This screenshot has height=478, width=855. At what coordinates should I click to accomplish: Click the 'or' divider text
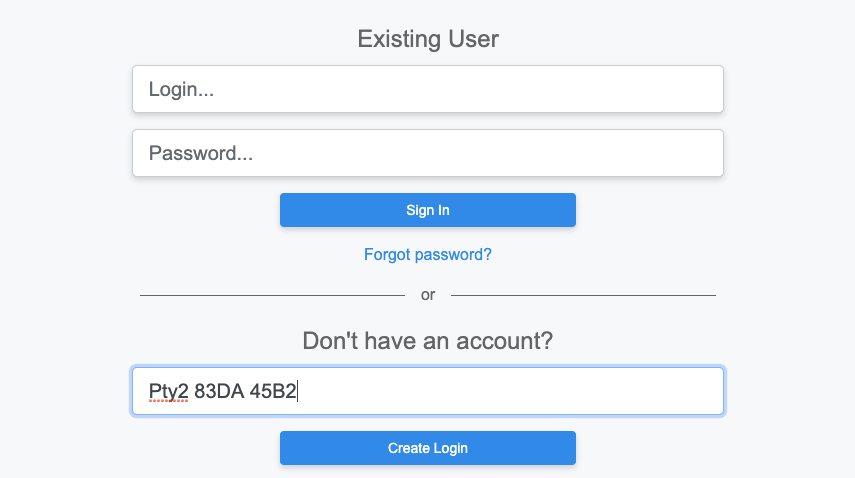click(428, 295)
